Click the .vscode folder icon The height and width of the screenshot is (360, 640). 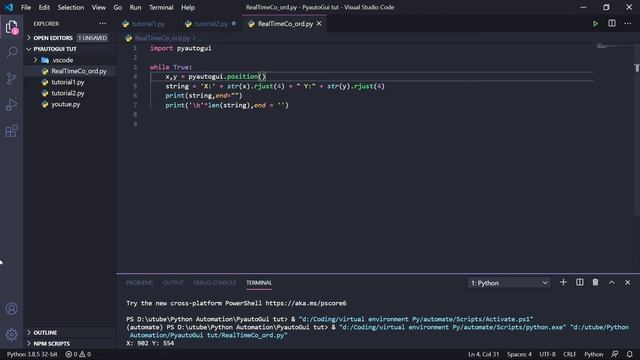tap(45, 60)
